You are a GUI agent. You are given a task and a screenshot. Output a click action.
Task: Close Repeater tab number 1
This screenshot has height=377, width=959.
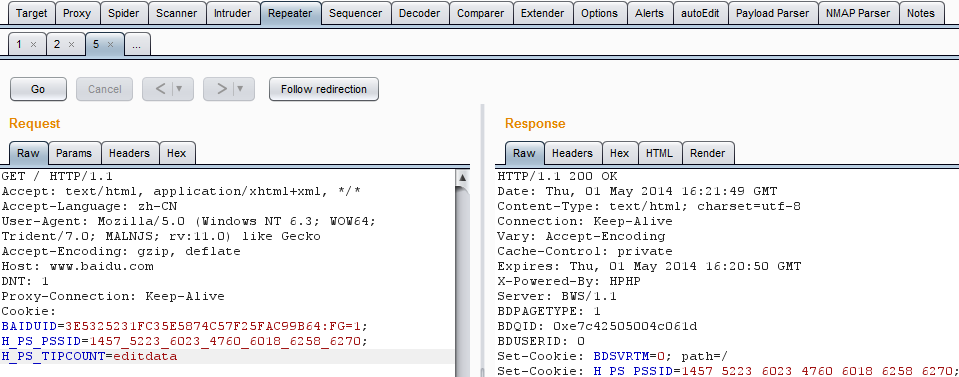point(34,45)
